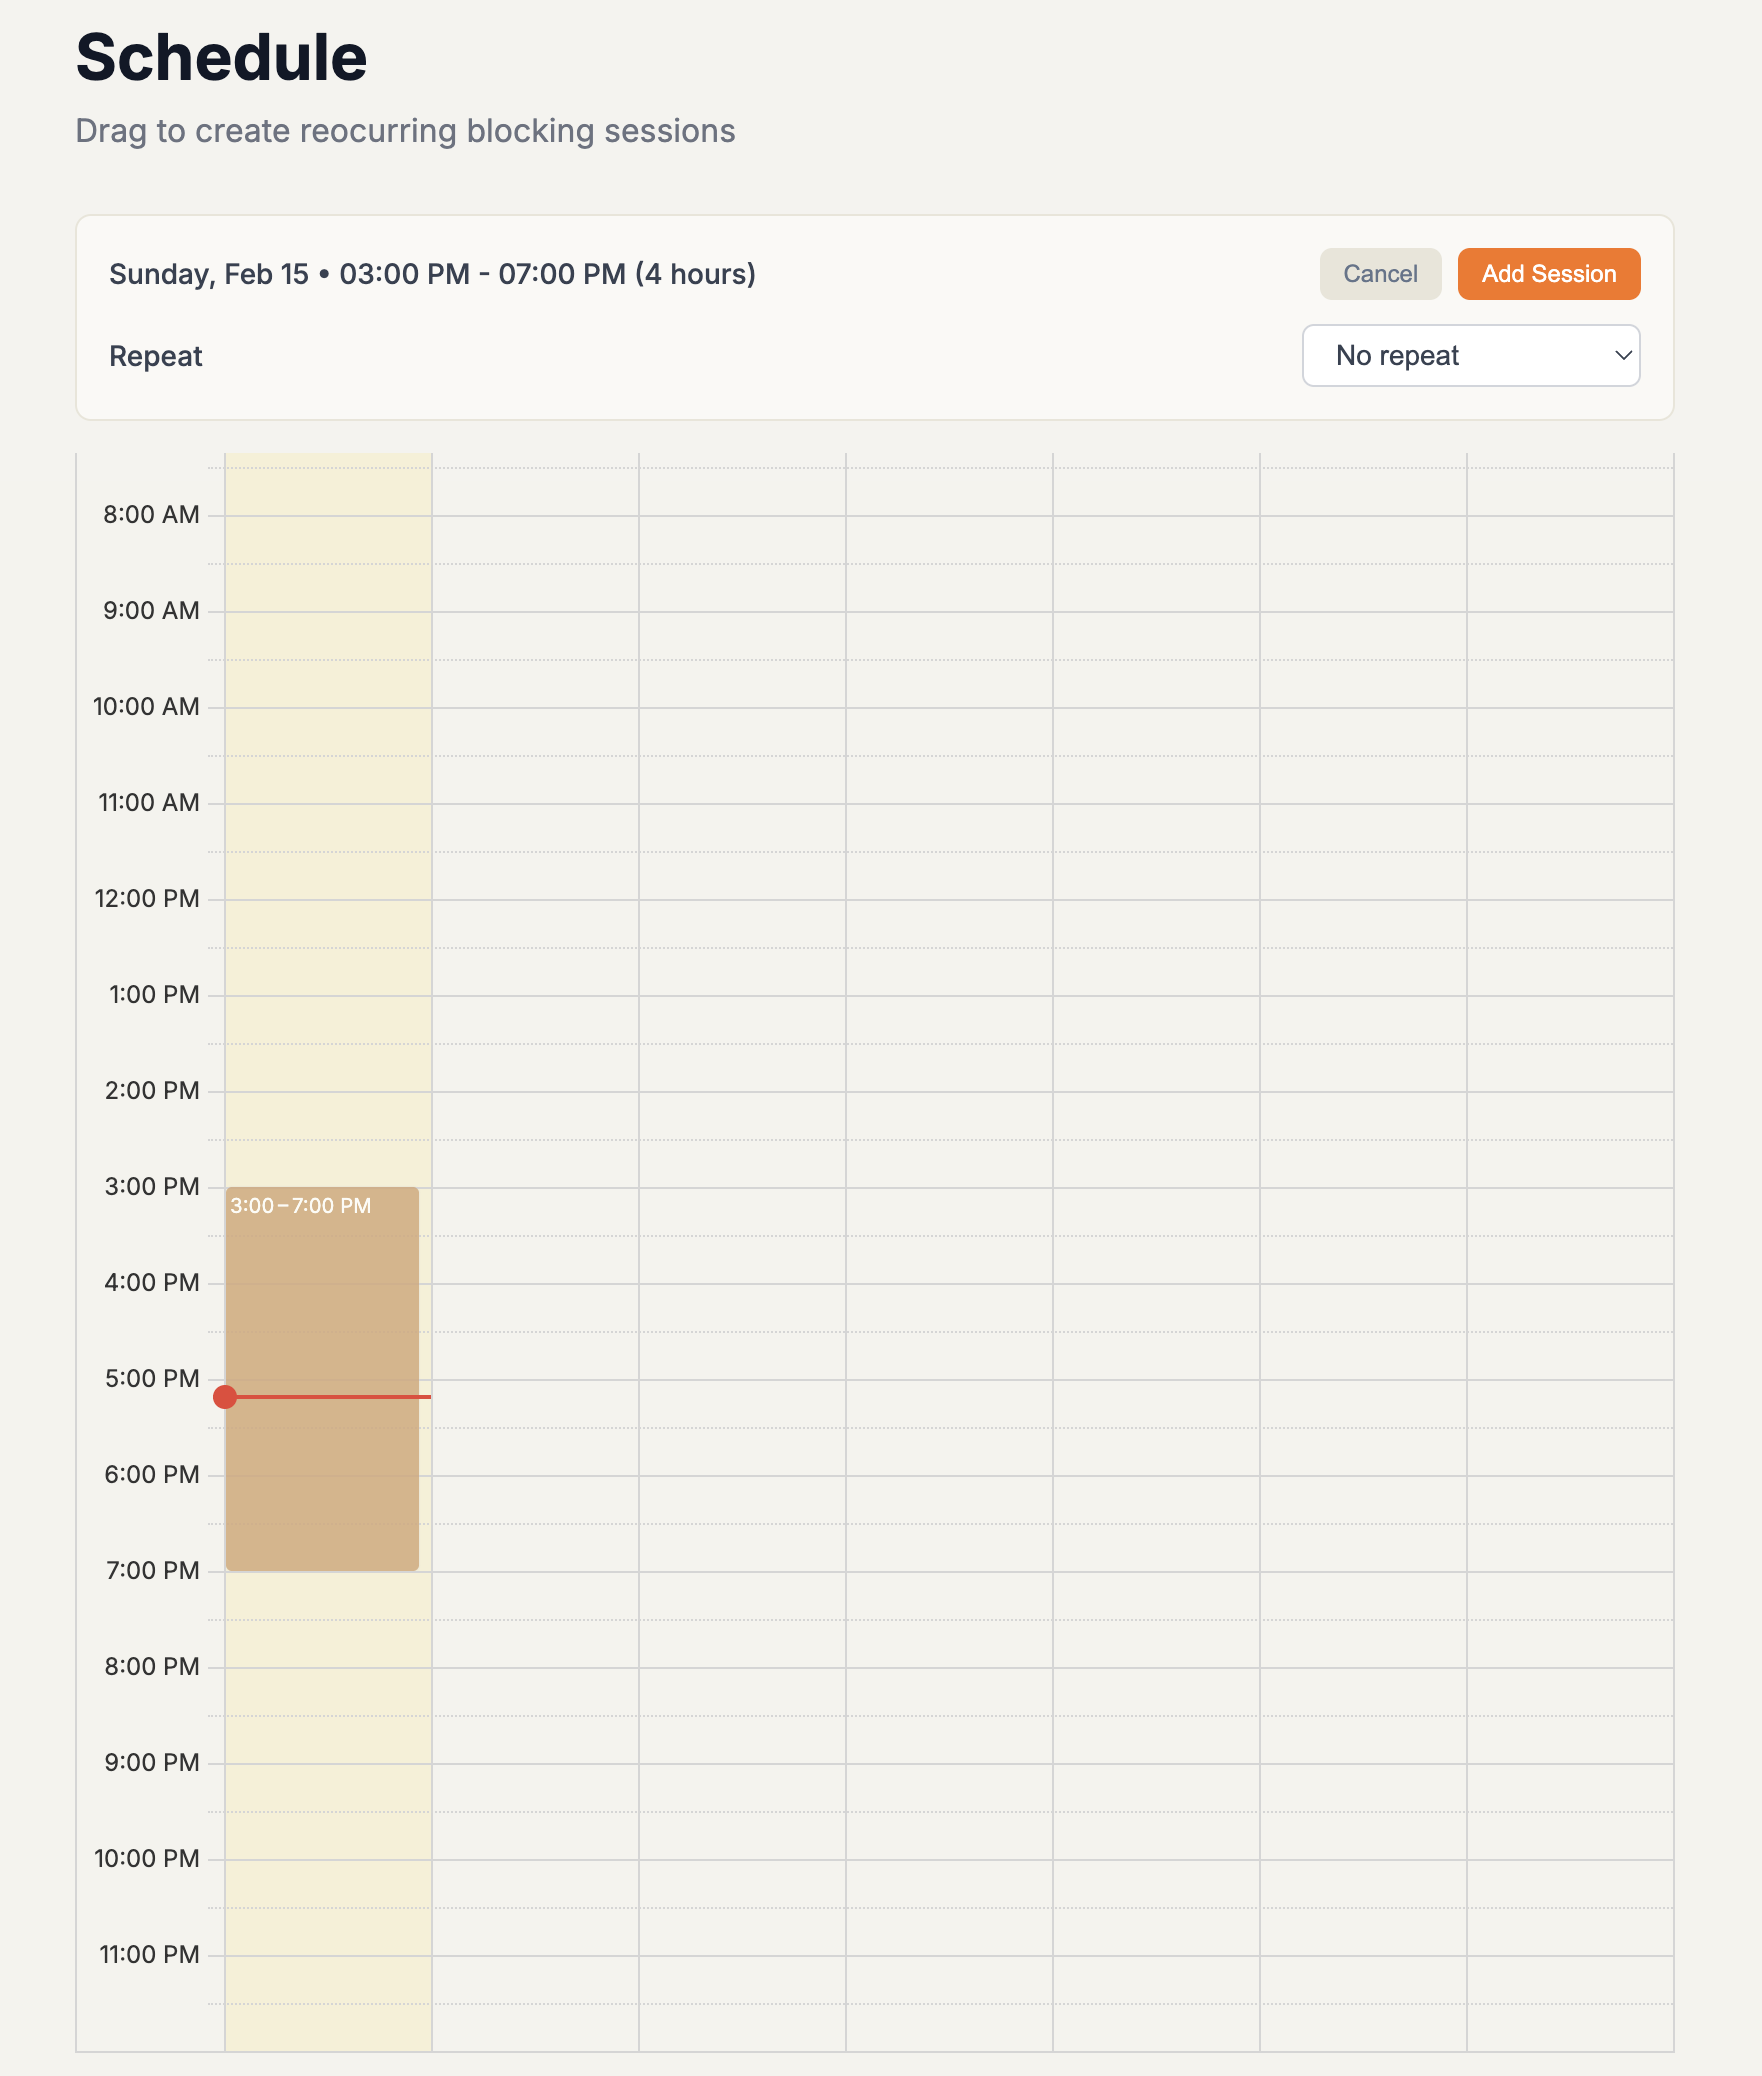
Task: Click the chevron on the repeat selector
Action: point(1624,355)
